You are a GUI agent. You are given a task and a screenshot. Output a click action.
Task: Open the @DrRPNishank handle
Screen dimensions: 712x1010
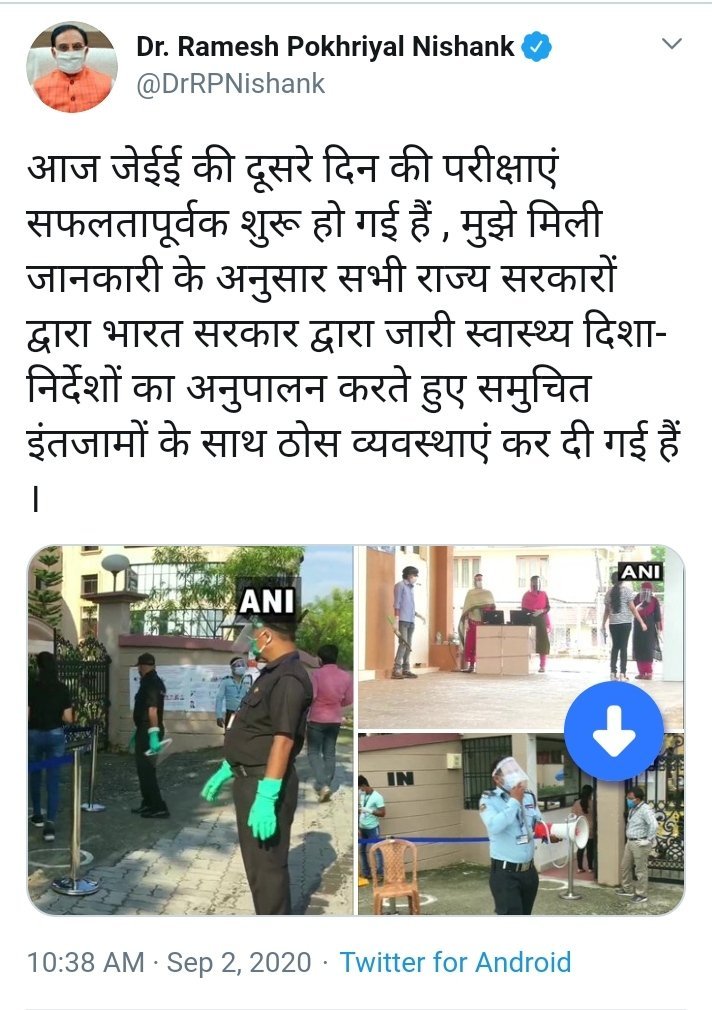point(231,84)
